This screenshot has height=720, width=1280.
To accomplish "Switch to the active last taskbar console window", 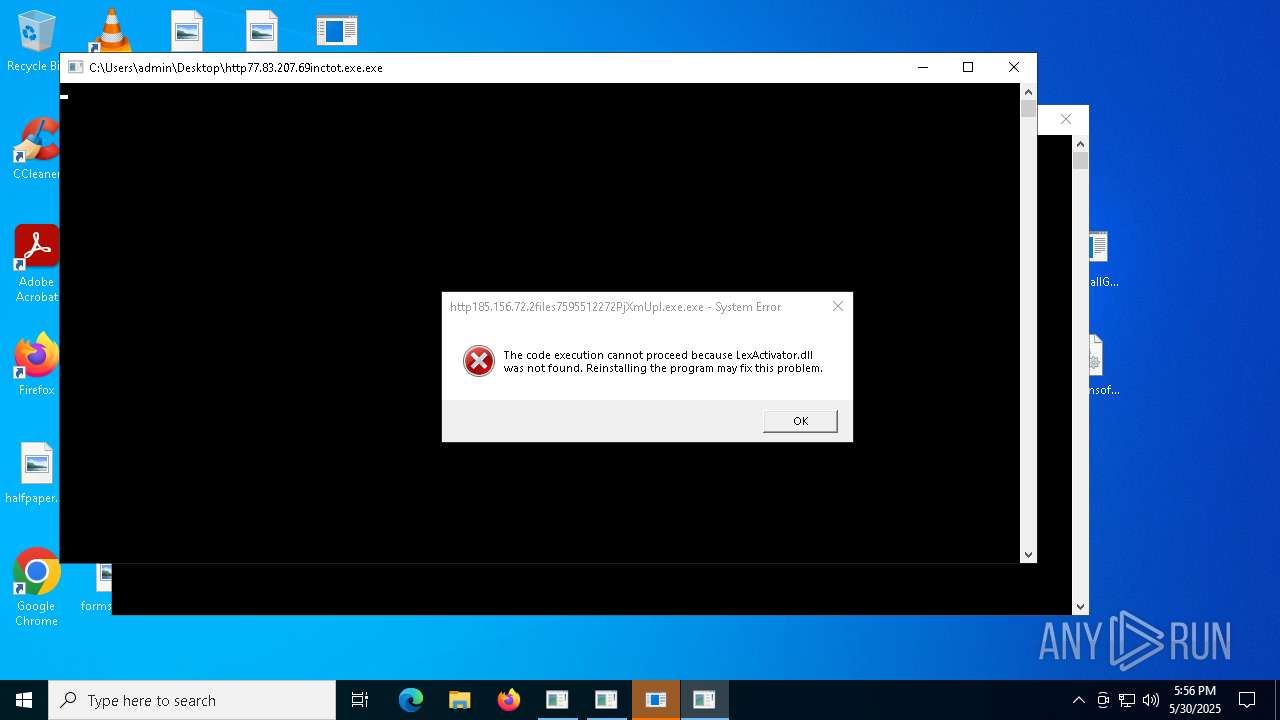I will (x=704, y=700).
